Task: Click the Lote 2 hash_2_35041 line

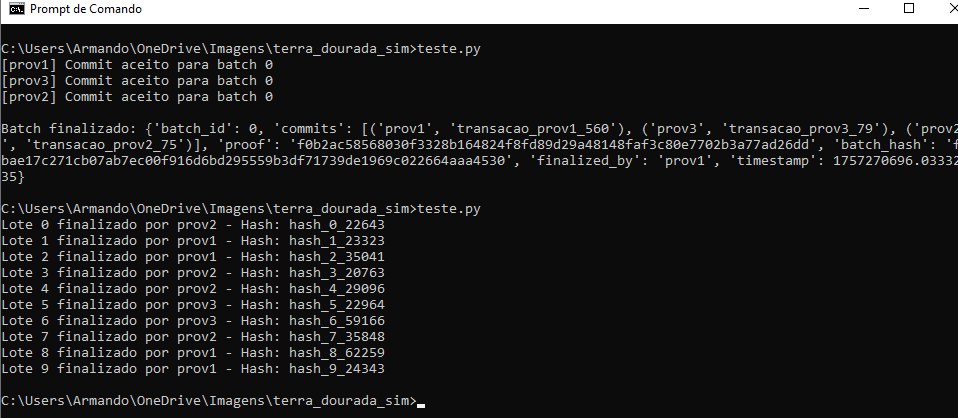Action: point(193,257)
